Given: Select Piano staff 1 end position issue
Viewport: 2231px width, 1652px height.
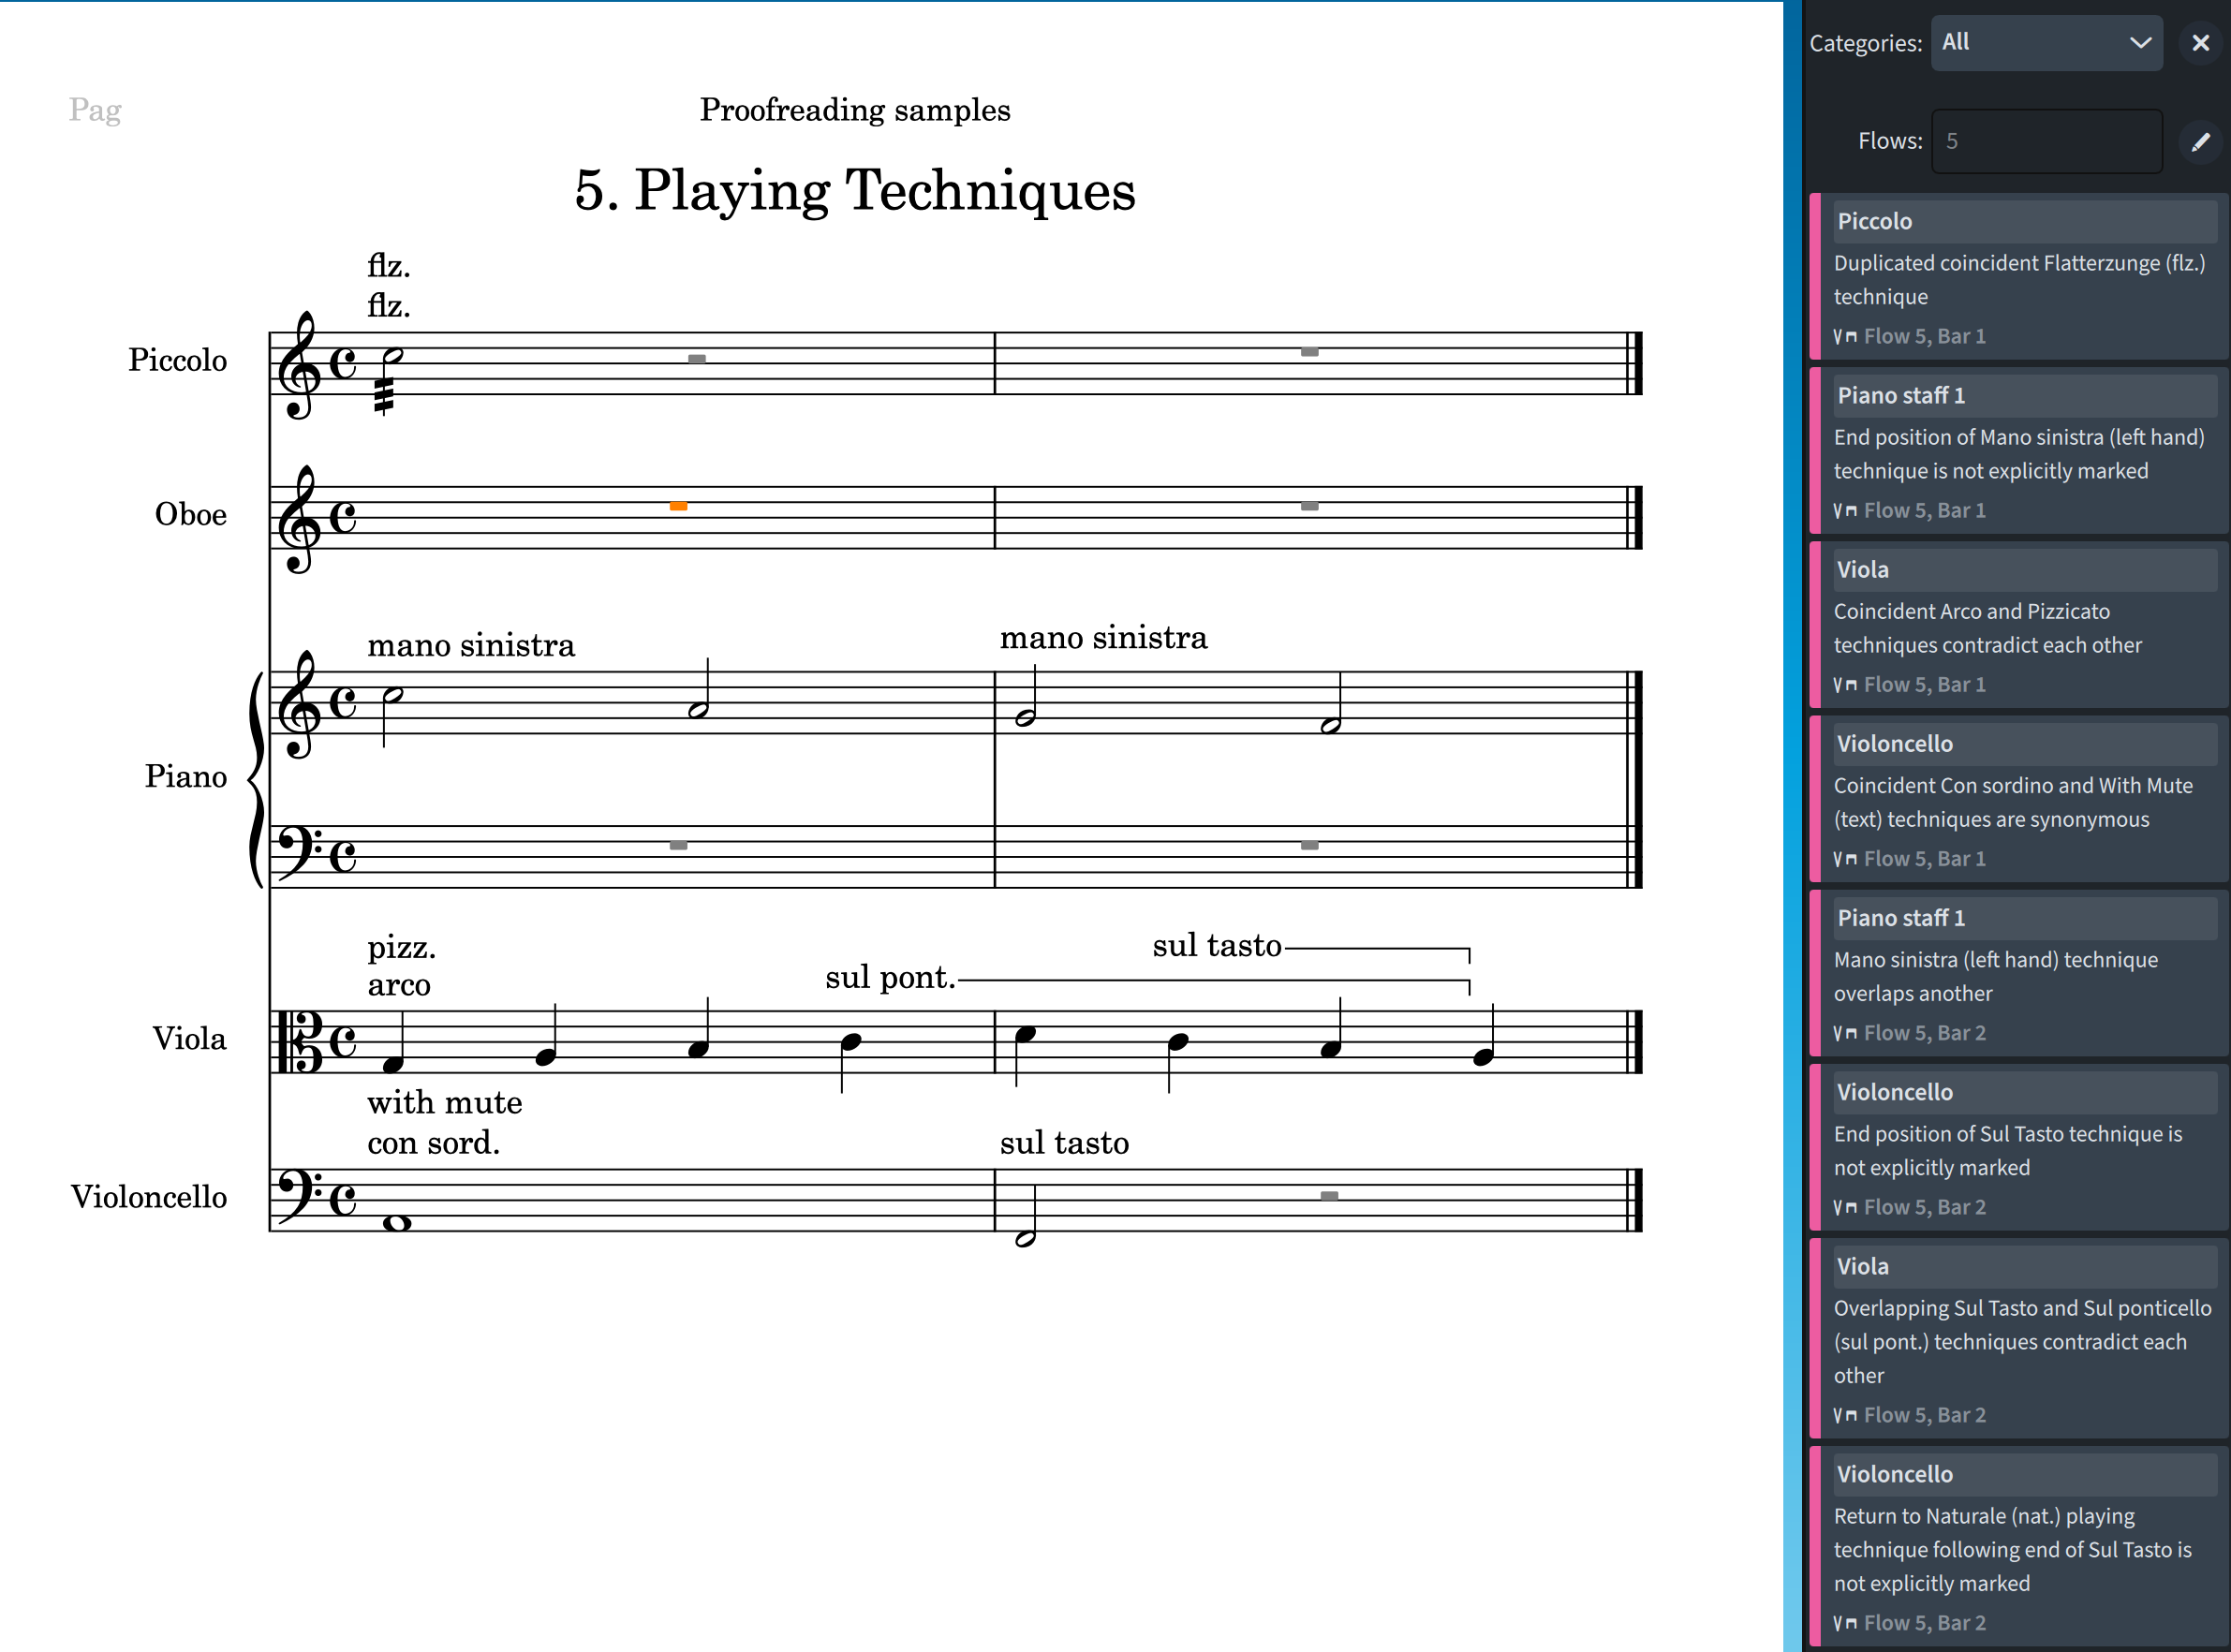Looking at the screenshot, I should pyautogui.click(x=2018, y=452).
